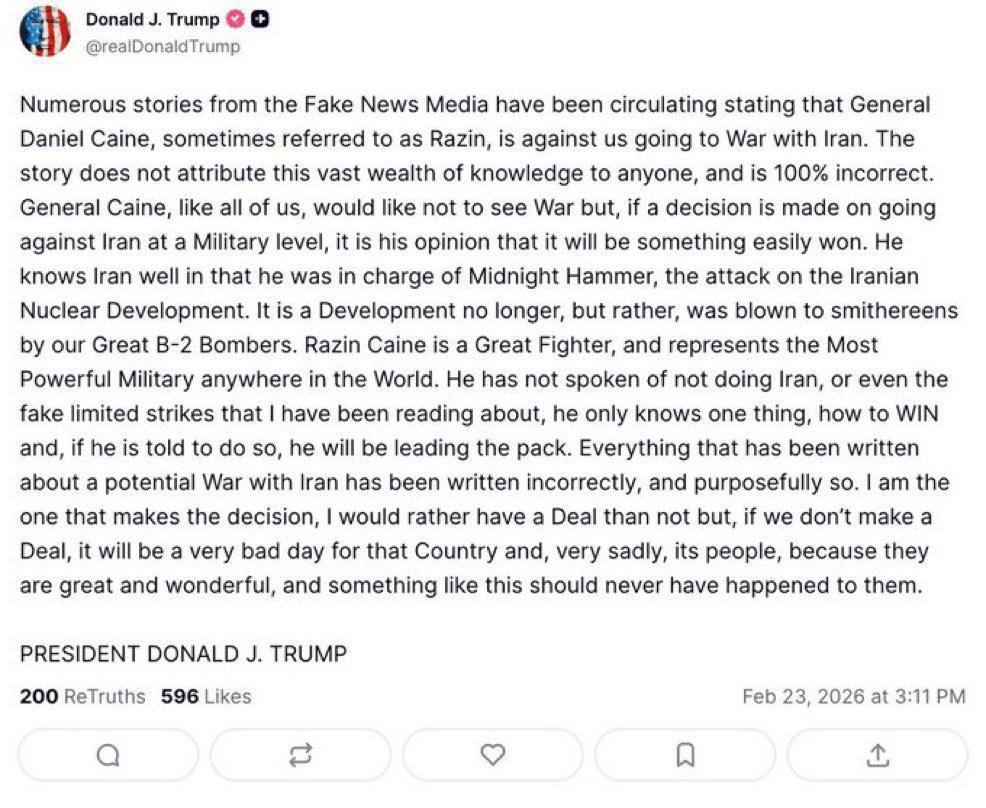Click the reply speech bubble icon
The width and height of the screenshot is (986, 808).
pyautogui.click(x=108, y=756)
